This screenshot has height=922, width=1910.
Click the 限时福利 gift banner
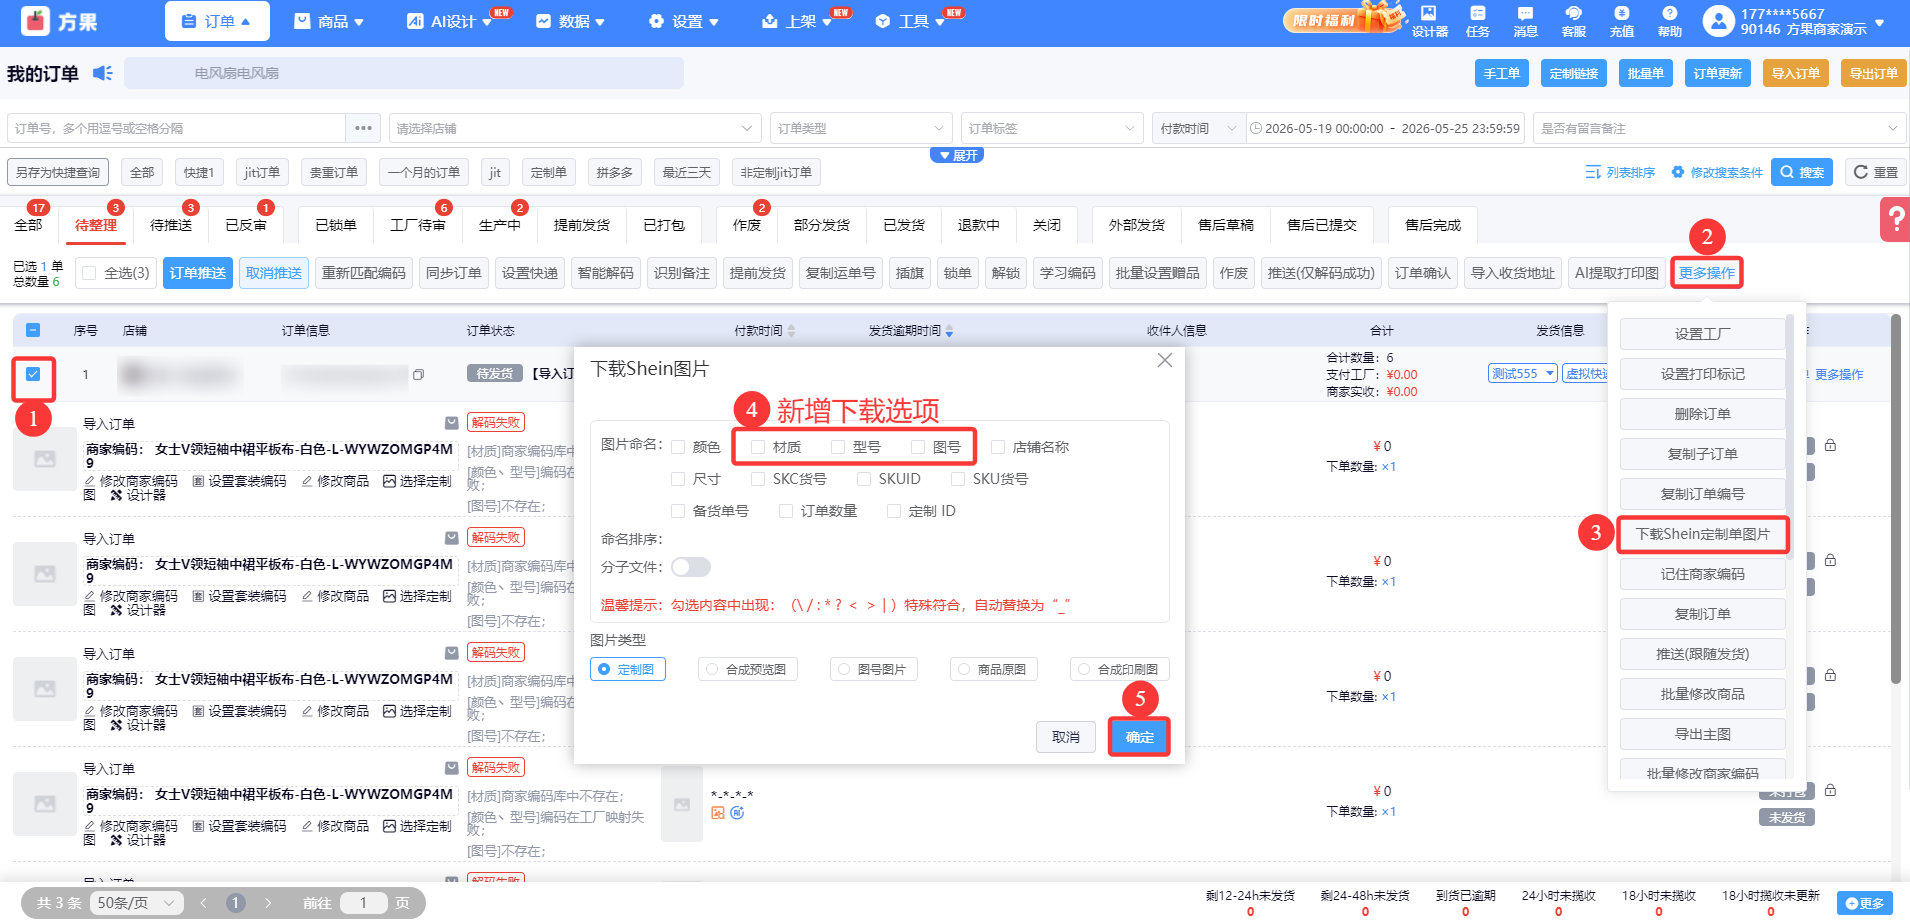click(1343, 19)
